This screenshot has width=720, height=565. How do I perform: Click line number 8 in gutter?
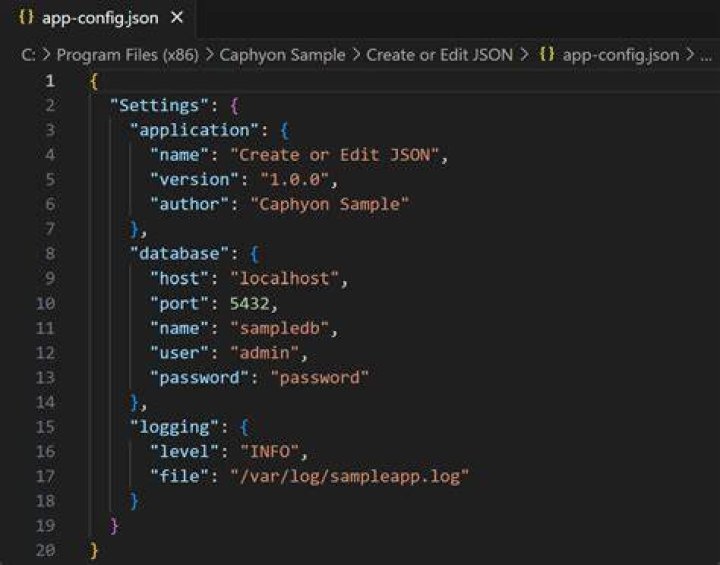(50, 254)
